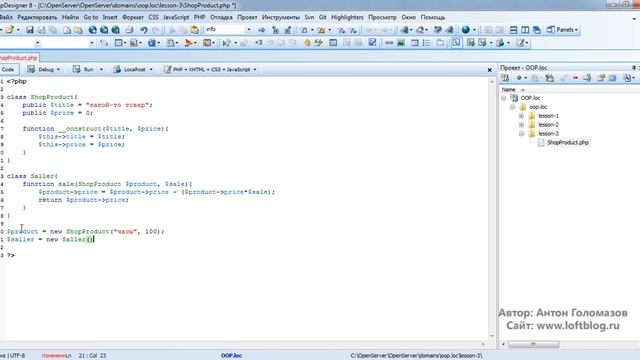This screenshot has width=640, height=360.
Task: Click the printer icon in the toolbar
Action: point(129,30)
